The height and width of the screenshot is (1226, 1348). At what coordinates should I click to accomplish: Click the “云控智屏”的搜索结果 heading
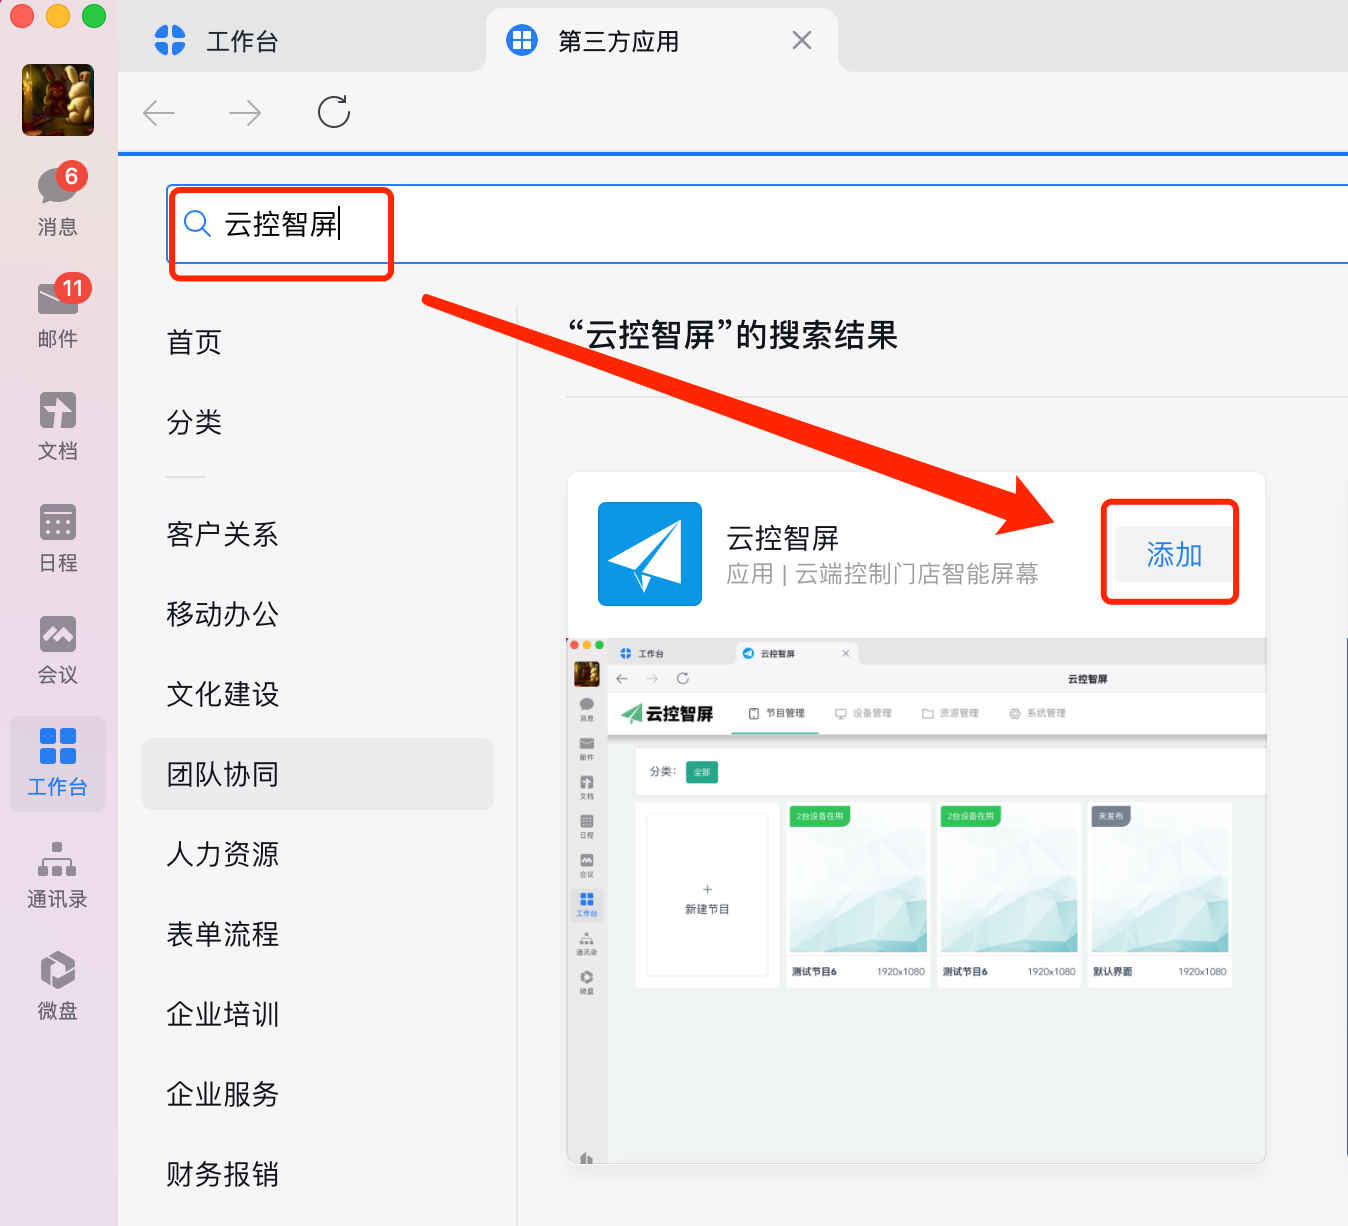(x=732, y=335)
